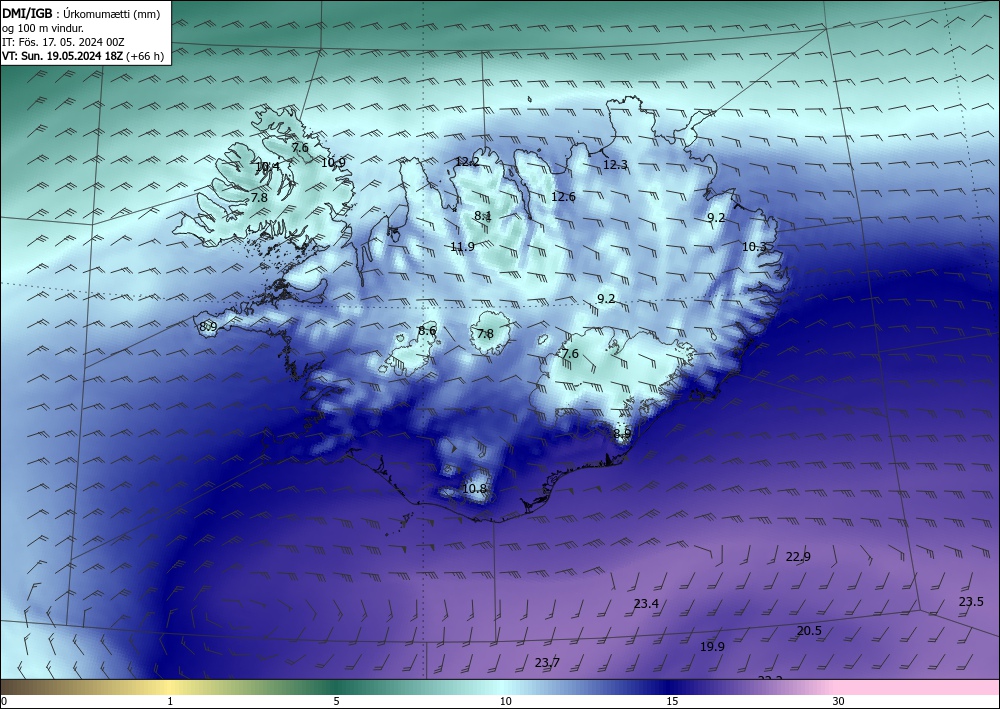Click the 10.3 value label
Image resolution: width=1000 pixels, height=709 pixels.
point(754,246)
